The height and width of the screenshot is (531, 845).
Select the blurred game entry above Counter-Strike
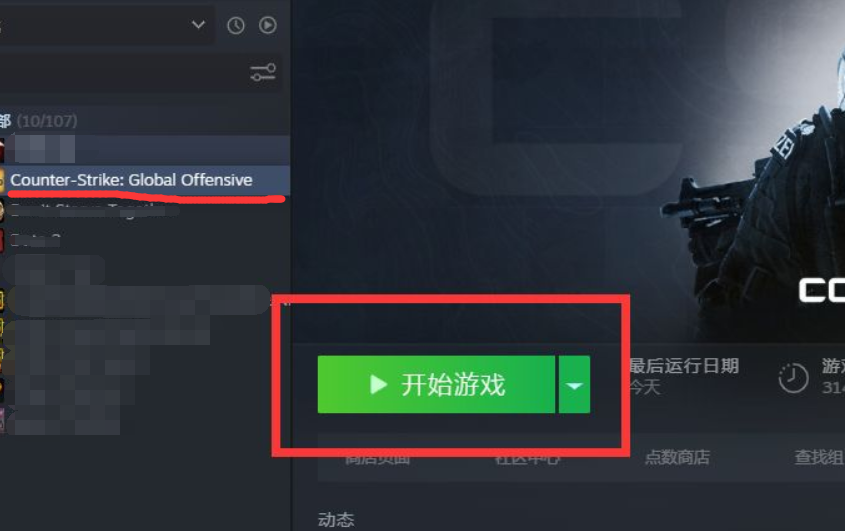pos(145,150)
